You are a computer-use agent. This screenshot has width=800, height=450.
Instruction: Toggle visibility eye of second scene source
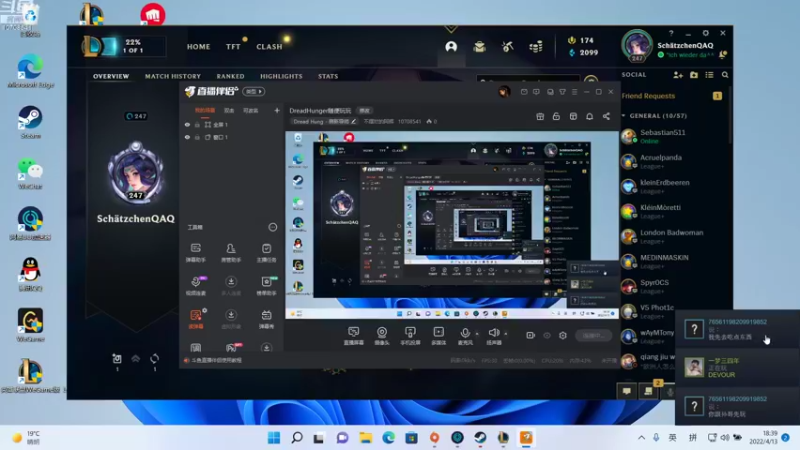187,137
